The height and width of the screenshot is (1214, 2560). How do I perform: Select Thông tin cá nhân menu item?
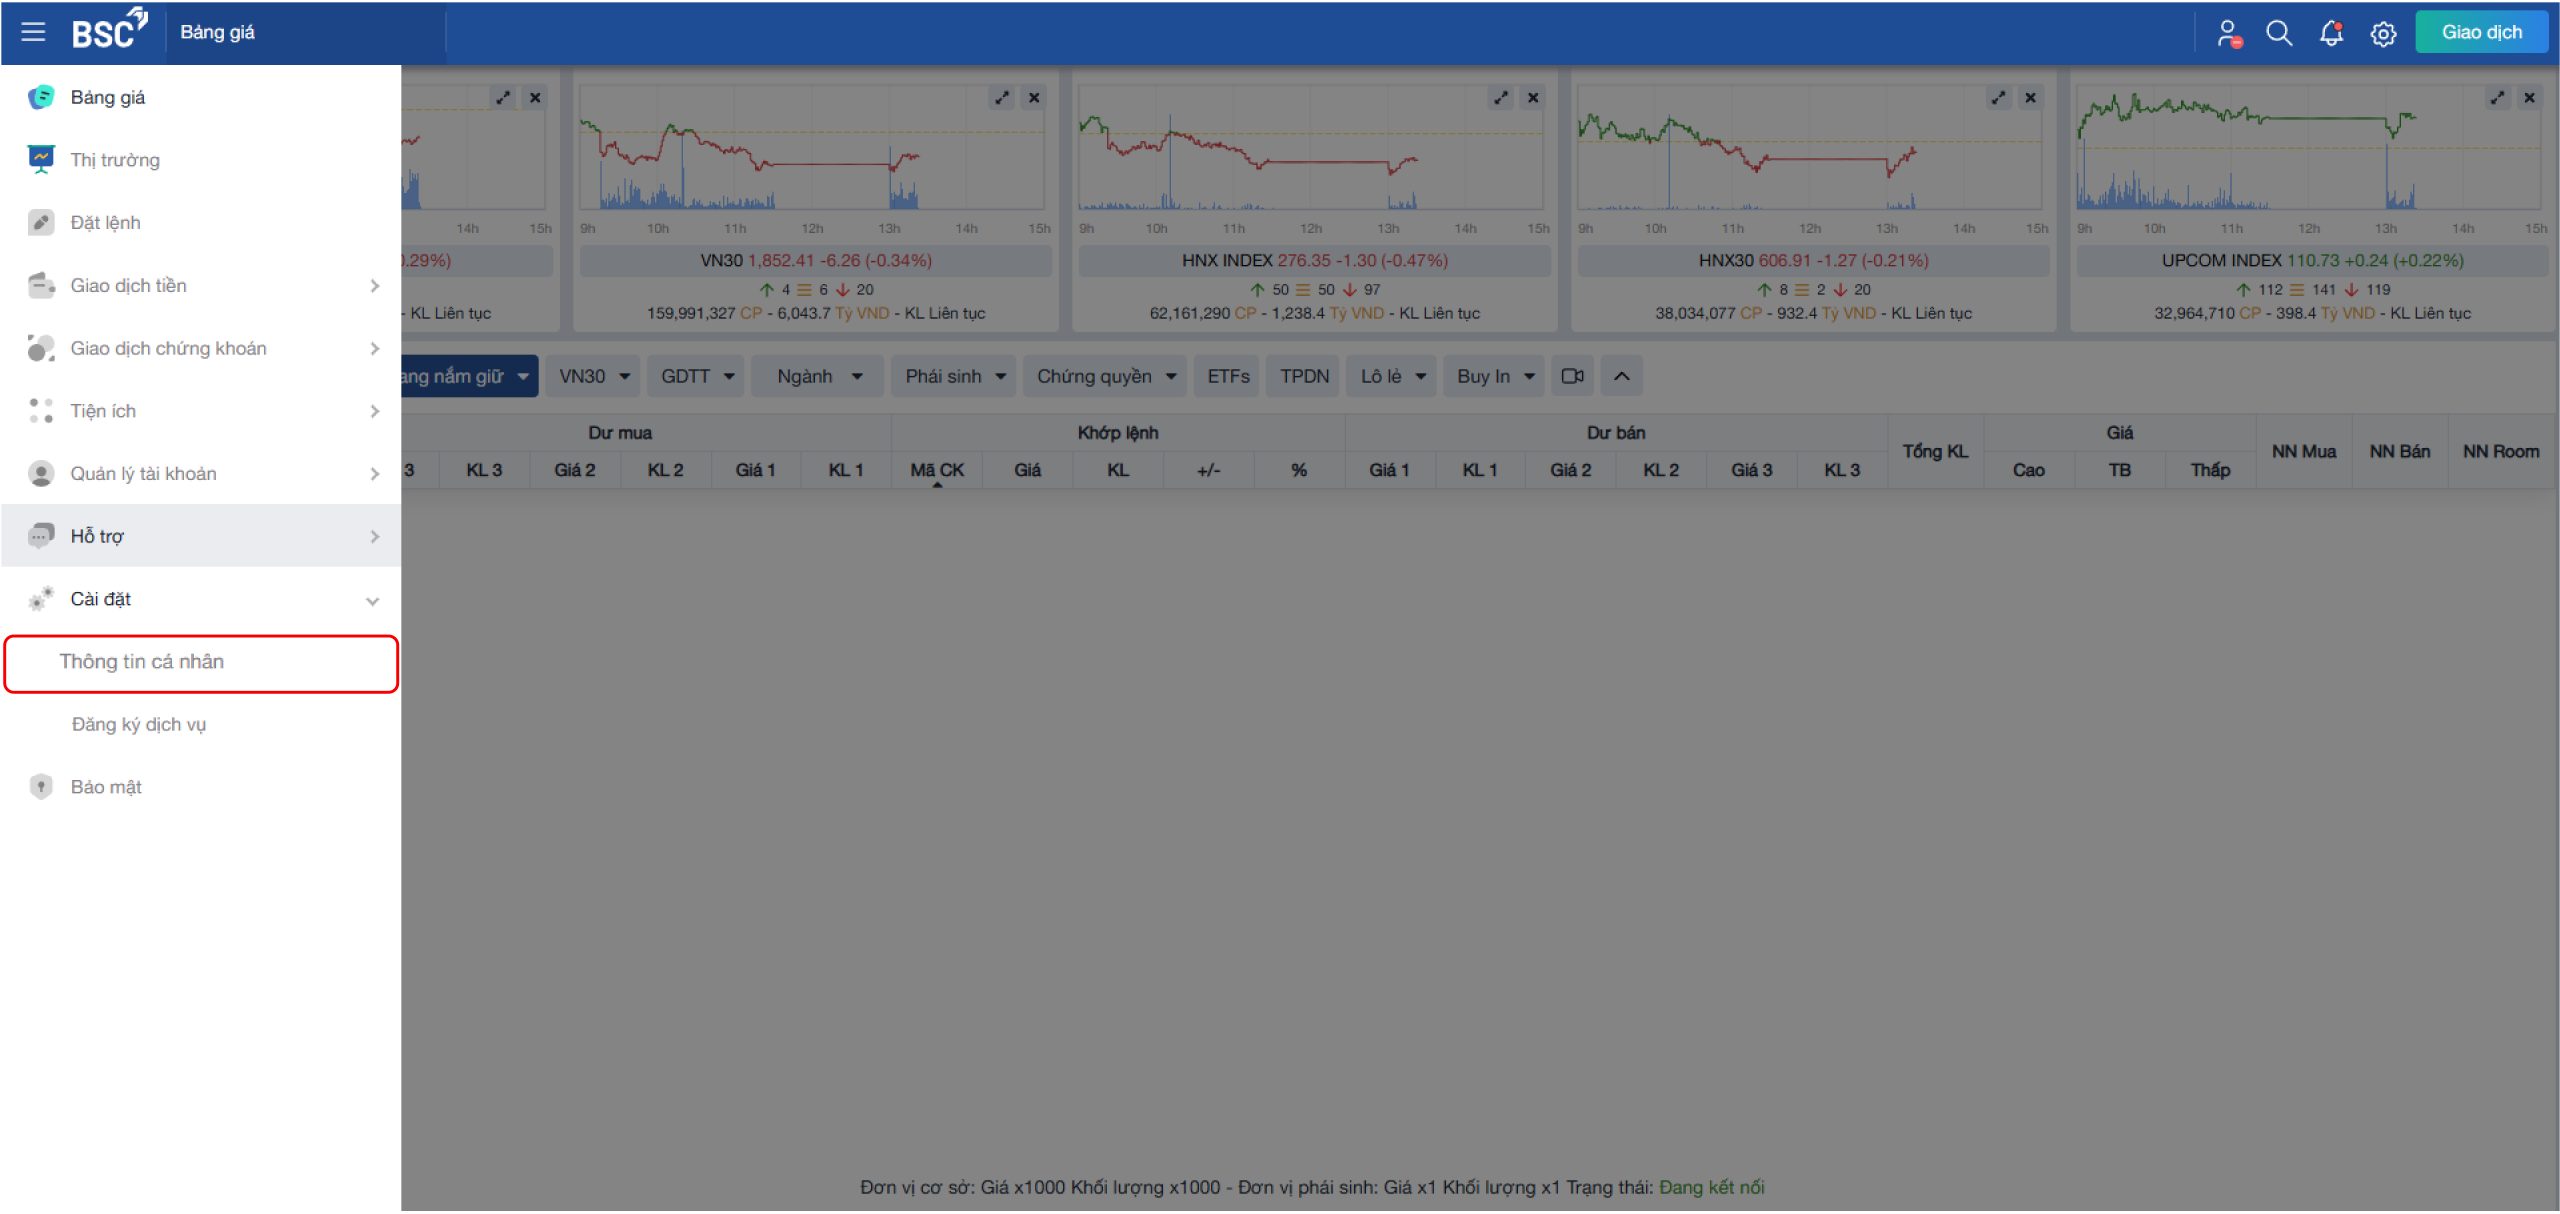click(142, 662)
